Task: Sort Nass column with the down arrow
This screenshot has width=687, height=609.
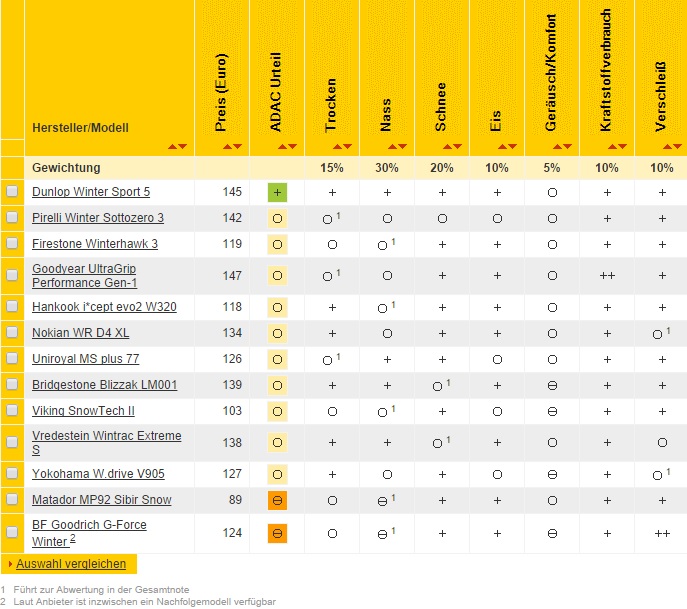Action: pyautogui.click(x=403, y=146)
